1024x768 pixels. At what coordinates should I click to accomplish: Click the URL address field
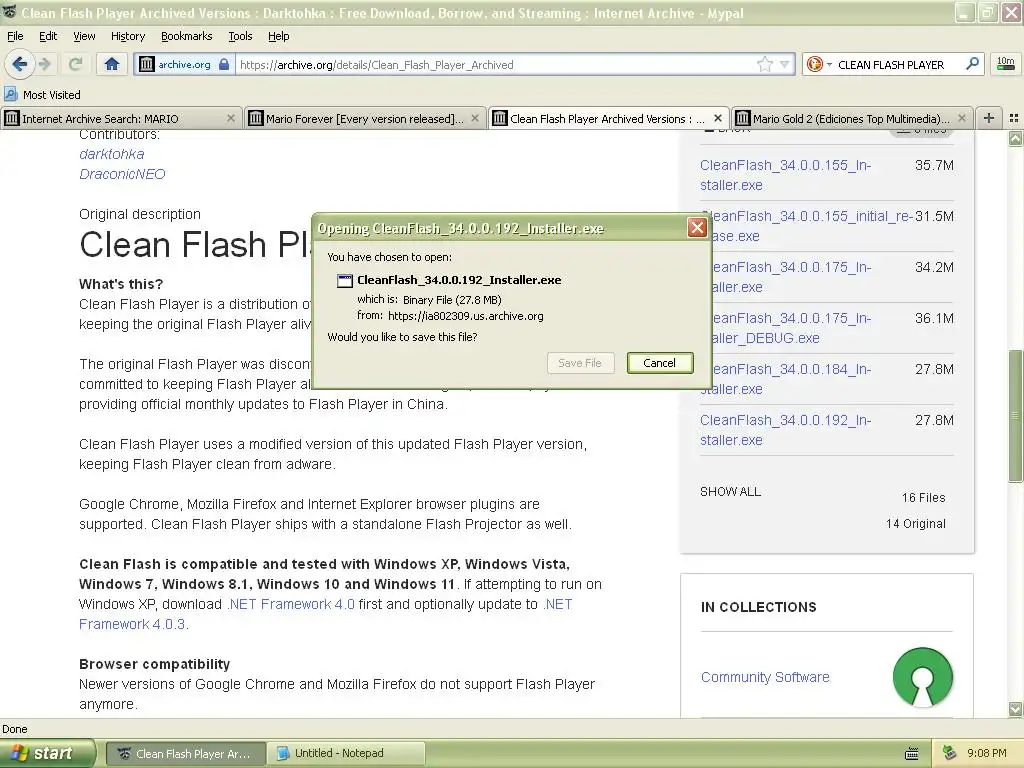[x=496, y=64]
